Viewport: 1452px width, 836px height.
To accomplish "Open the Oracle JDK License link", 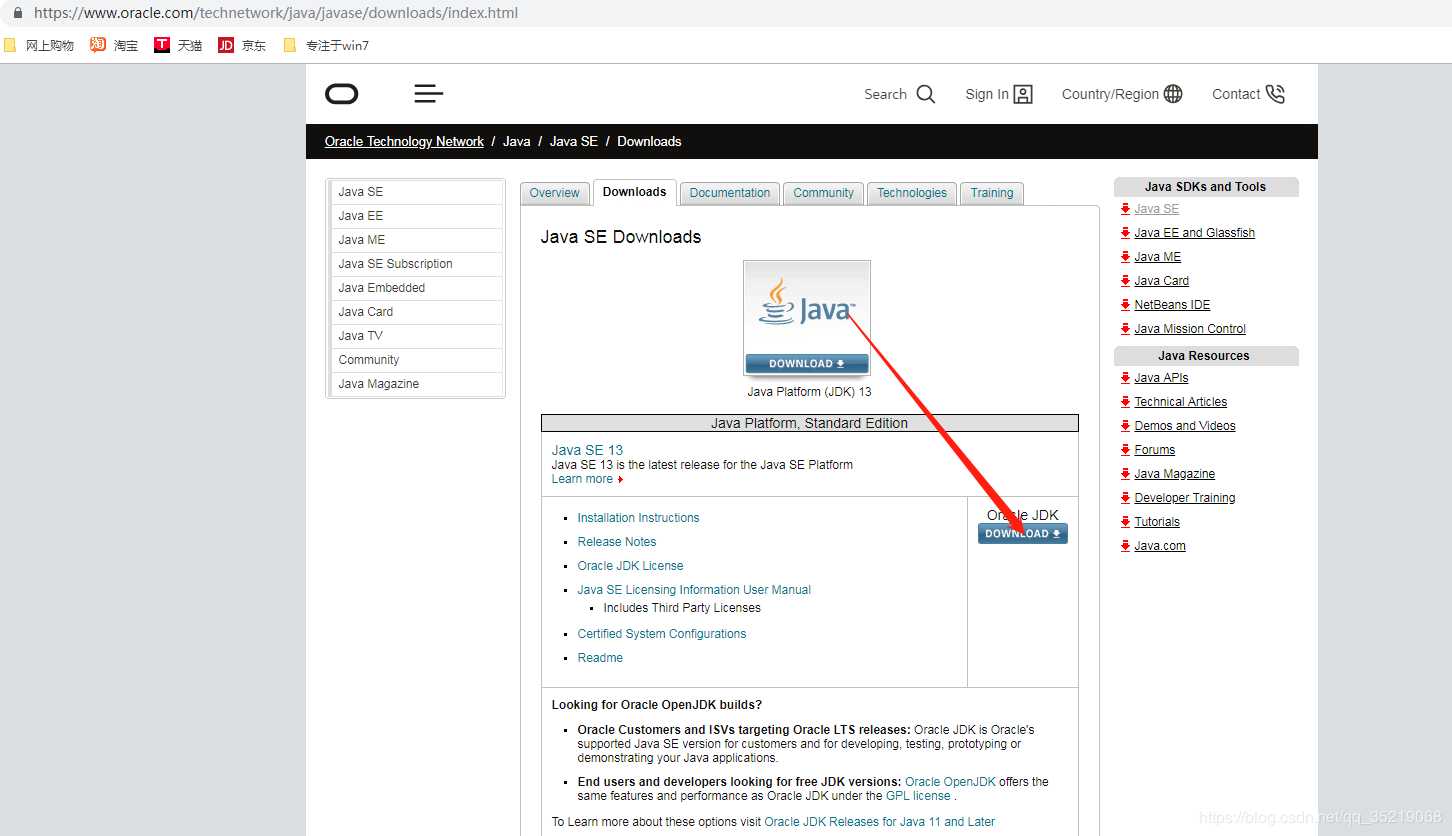I will 630,566.
